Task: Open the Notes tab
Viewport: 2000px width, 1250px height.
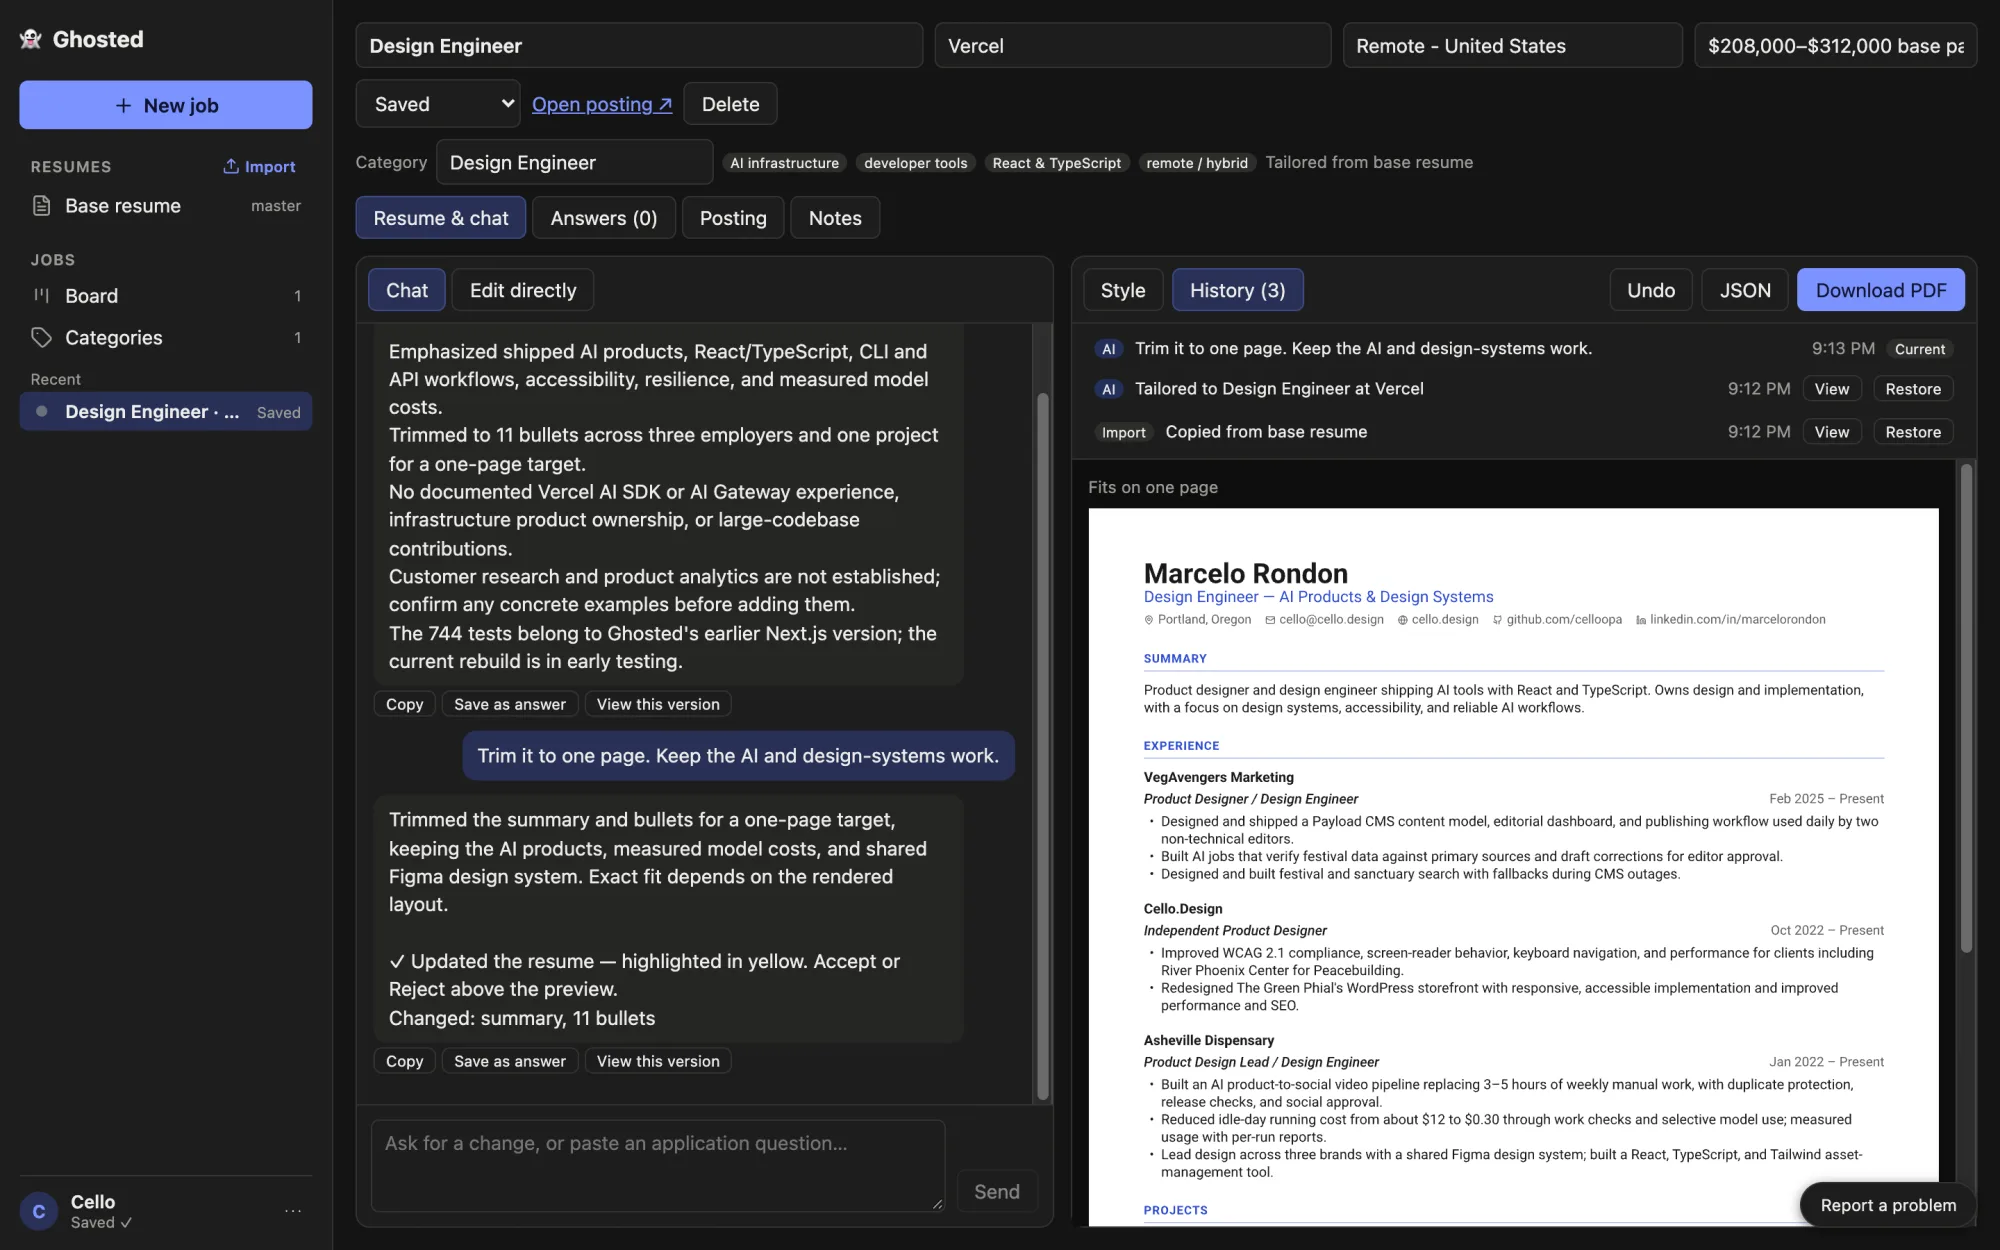Action: 835,218
